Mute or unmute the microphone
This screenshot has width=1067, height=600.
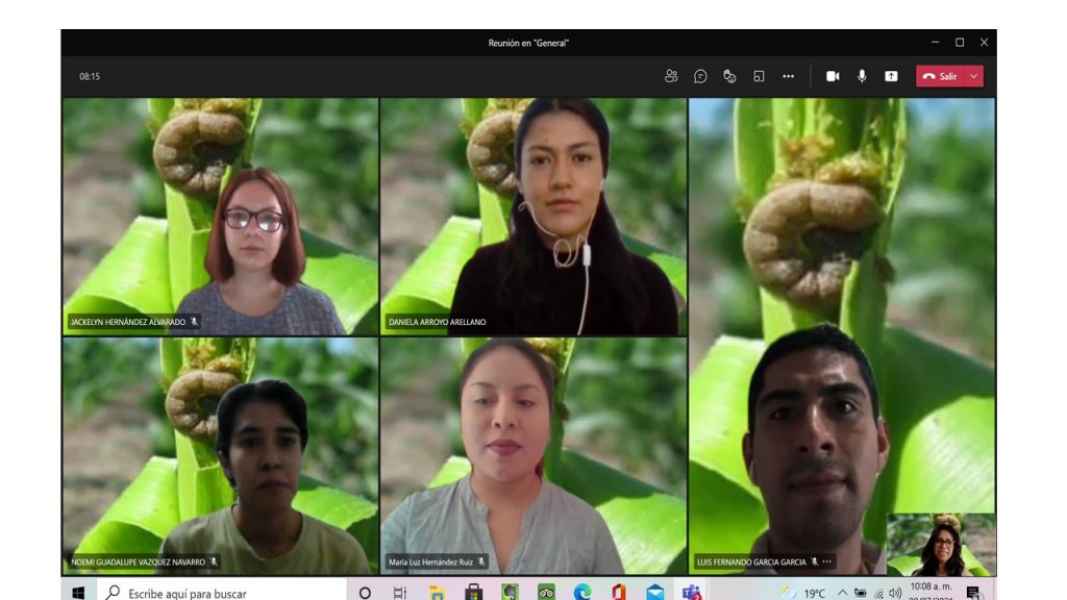(x=861, y=76)
